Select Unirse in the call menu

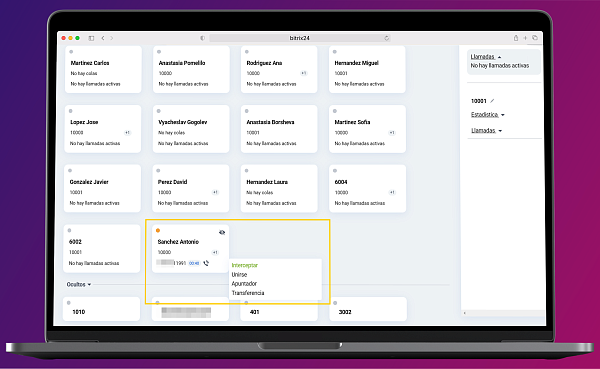pyautogui.click(x=239, y=274)
